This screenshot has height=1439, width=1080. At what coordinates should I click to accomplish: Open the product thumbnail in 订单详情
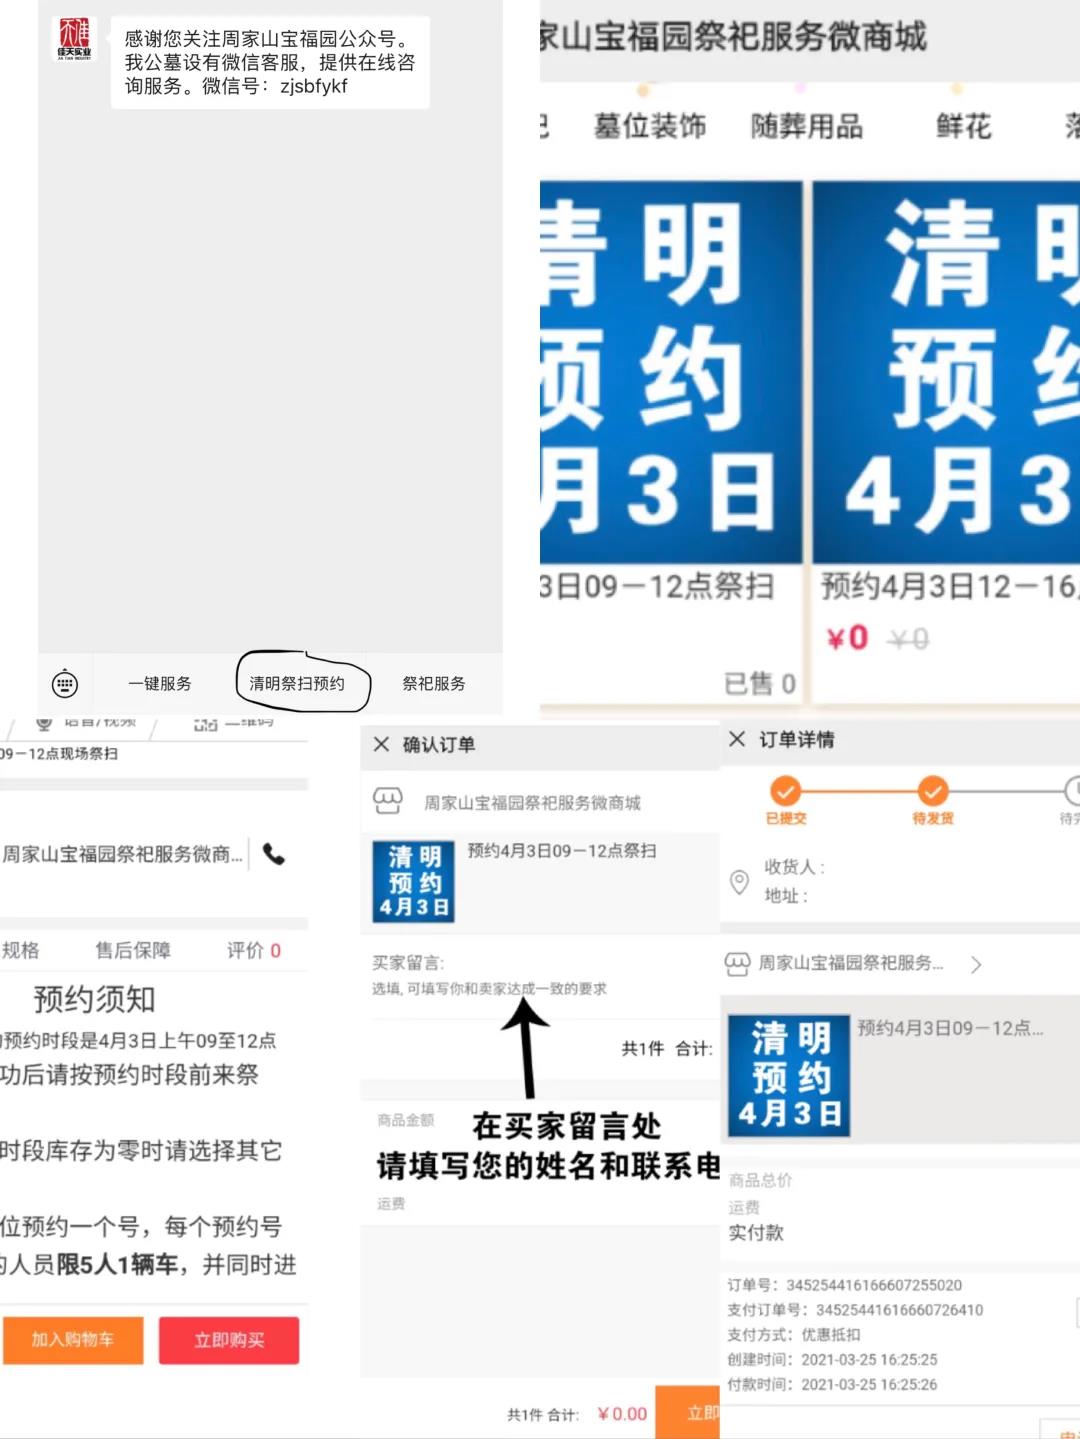tap(789, 1076)
